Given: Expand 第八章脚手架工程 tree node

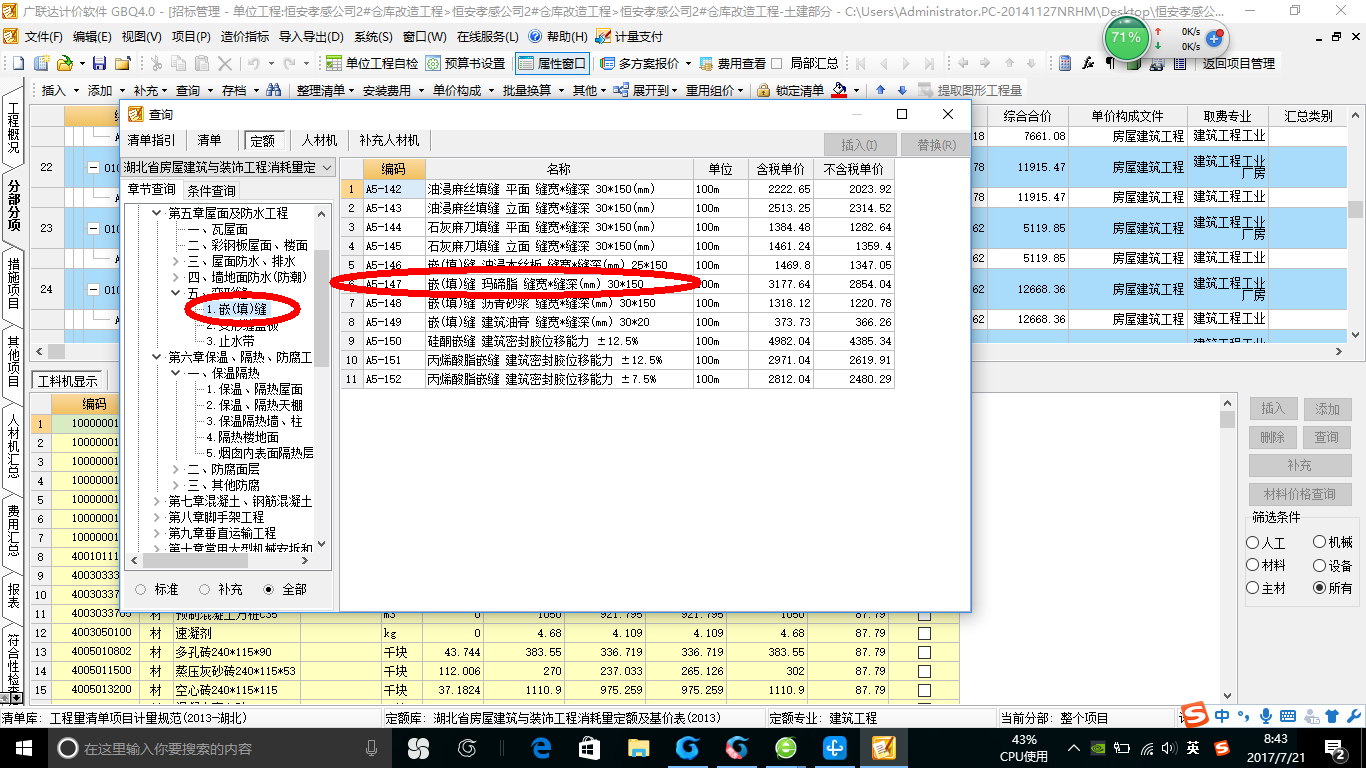Looking at the screenshot, I should pos(157,517).
